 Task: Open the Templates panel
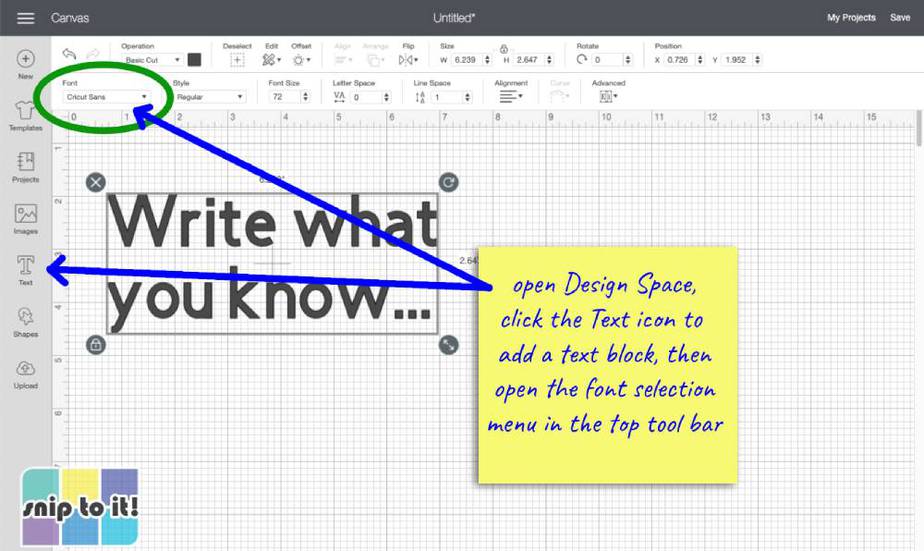tap(25, 110)
